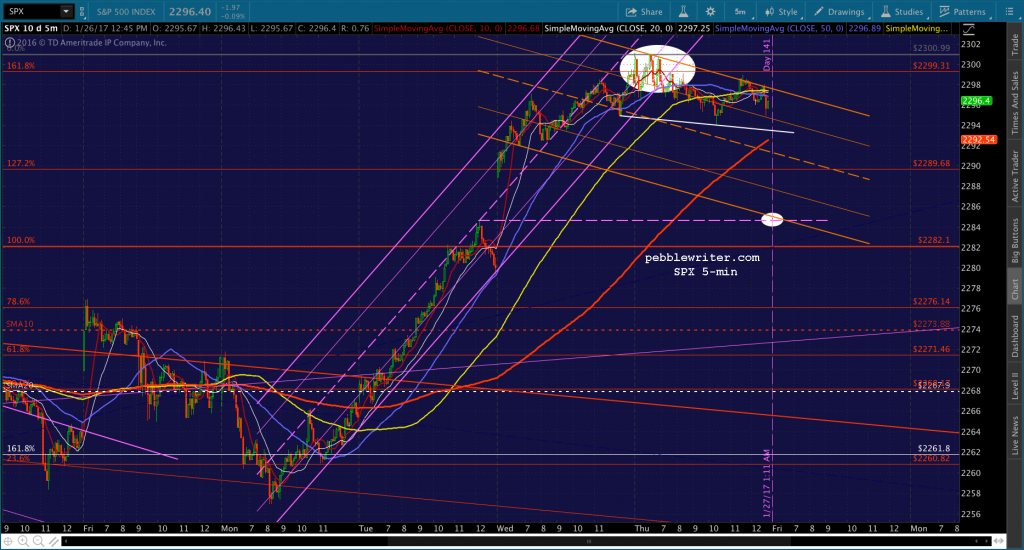1024x550 pixels.
Task: Open chart settings gear icon
Action: coord(710,11)
